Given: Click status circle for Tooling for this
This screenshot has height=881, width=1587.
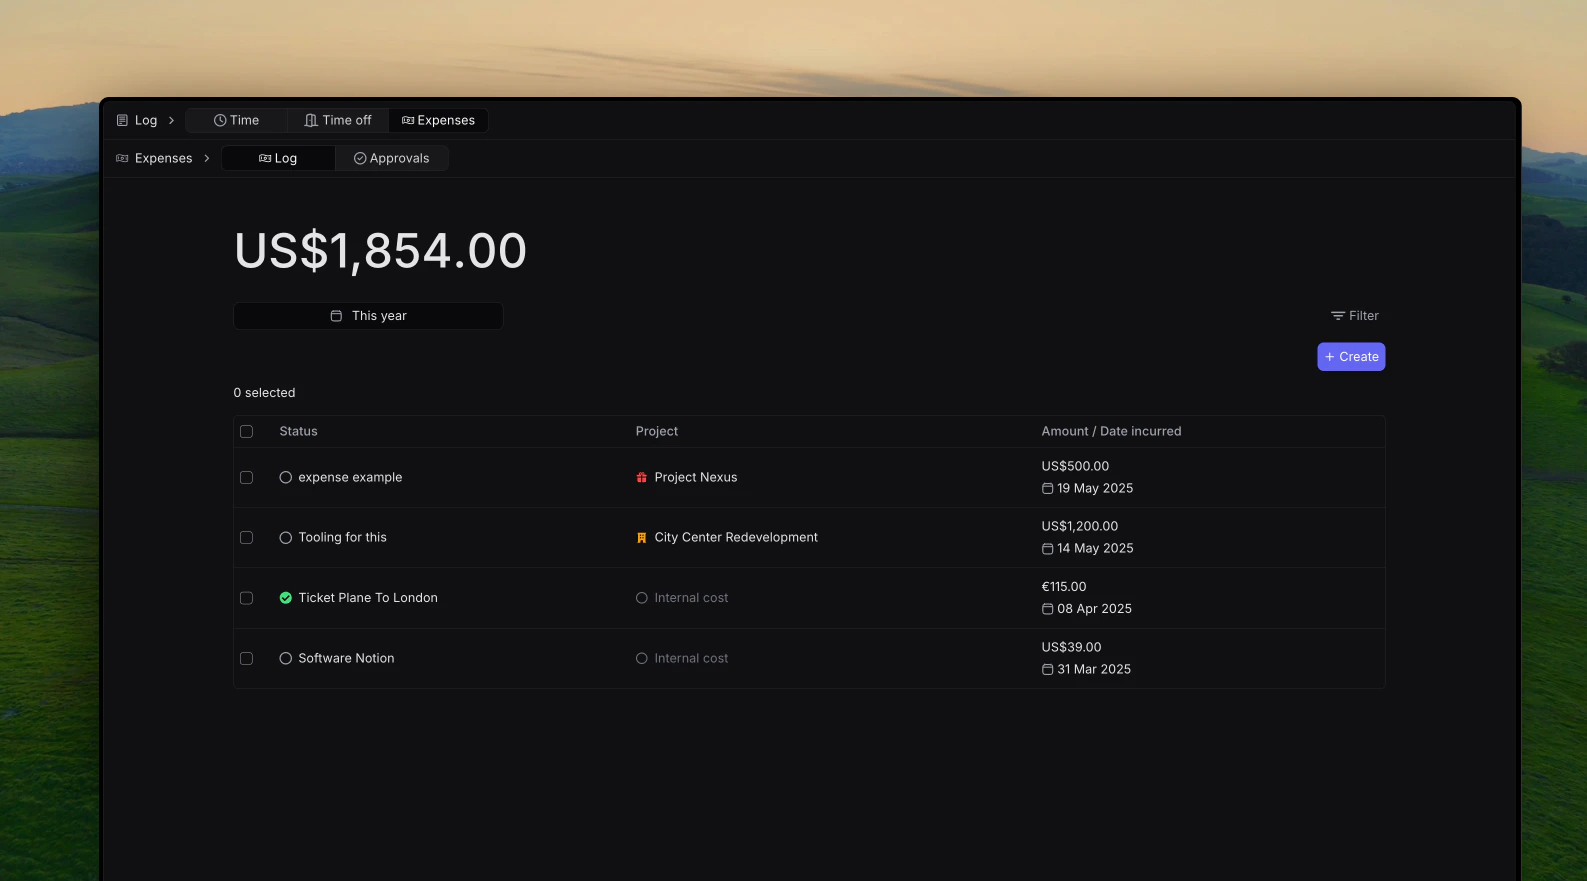Looking at the screenshot, I should click(x=286, y=538).
